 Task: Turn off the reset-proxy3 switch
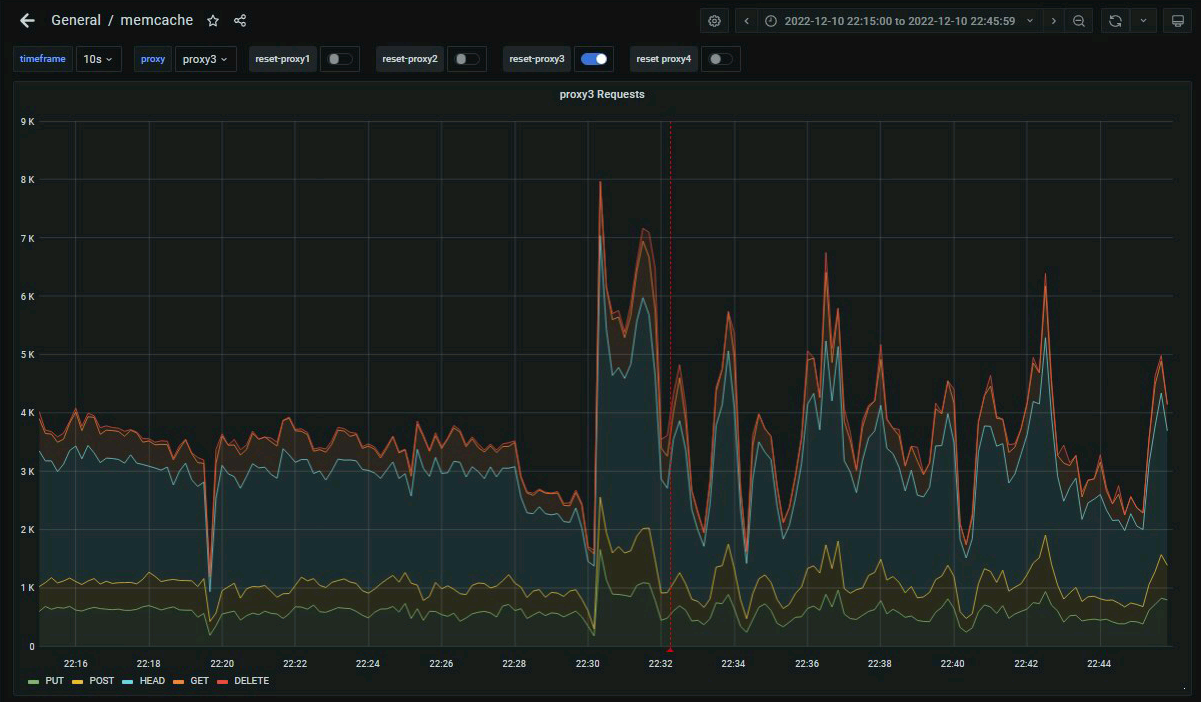pos(594,59)
